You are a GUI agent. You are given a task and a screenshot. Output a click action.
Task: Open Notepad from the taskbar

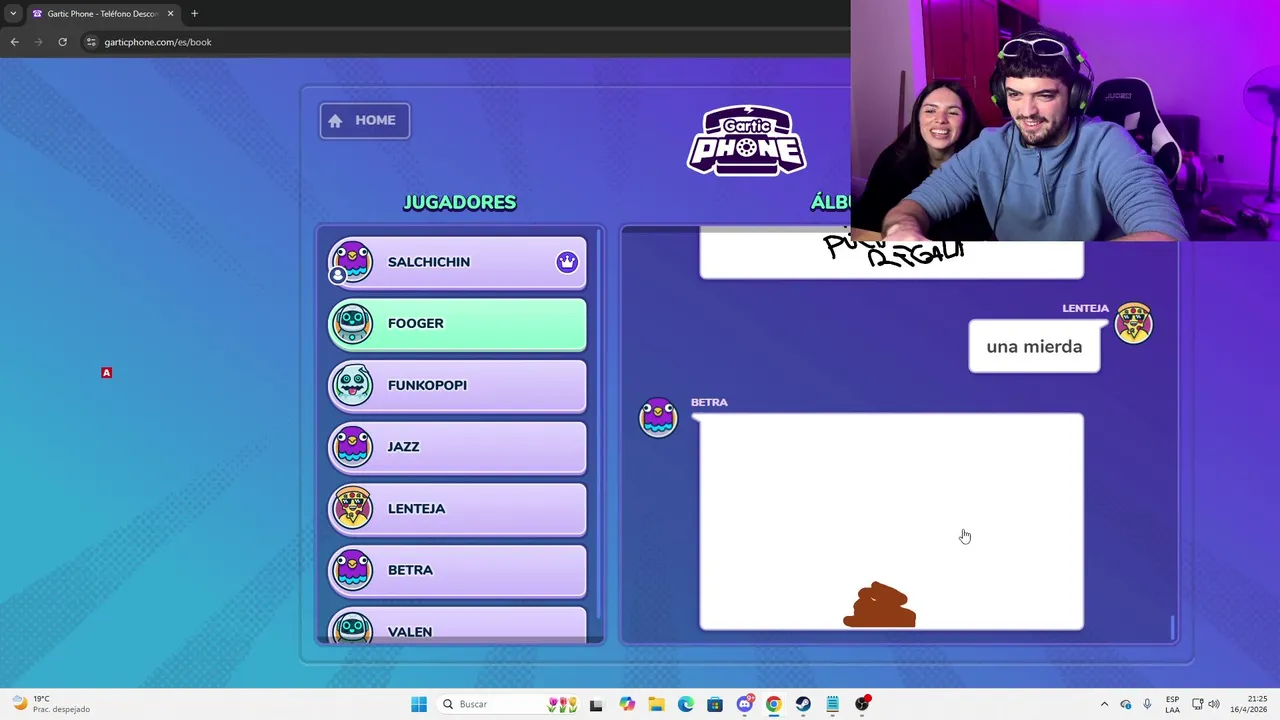[832, 704]
